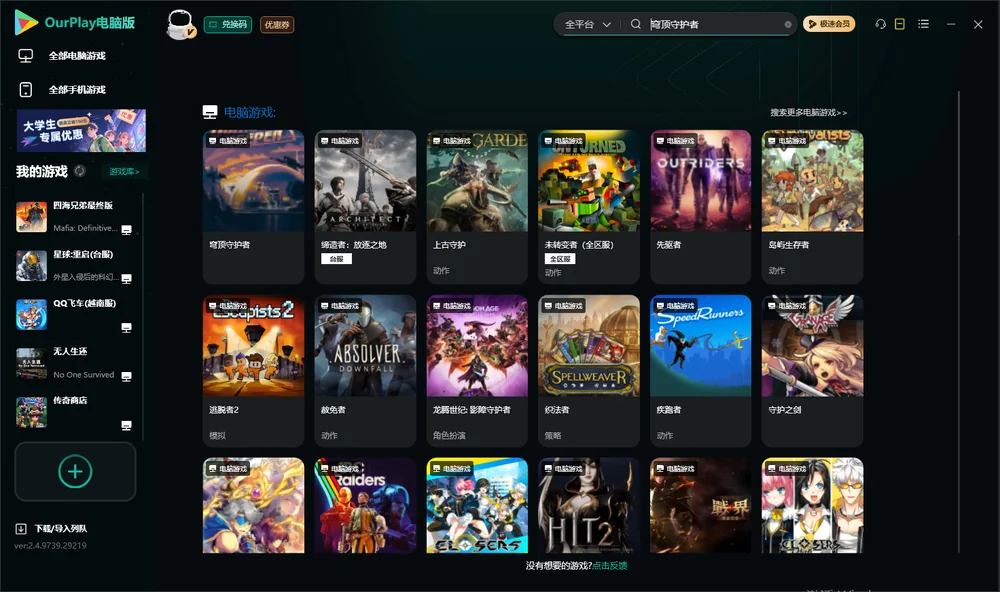Click 搜索更多电脑游戏>> link

pyautogui.click(x=808, y=112)
